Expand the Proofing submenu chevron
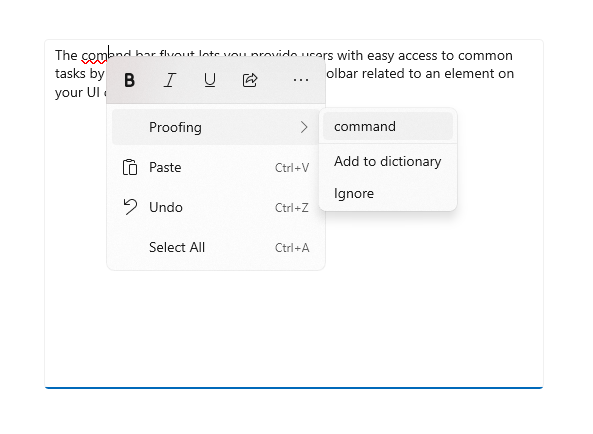This screenshot has height=434, width=593. (x=304, y=127)
